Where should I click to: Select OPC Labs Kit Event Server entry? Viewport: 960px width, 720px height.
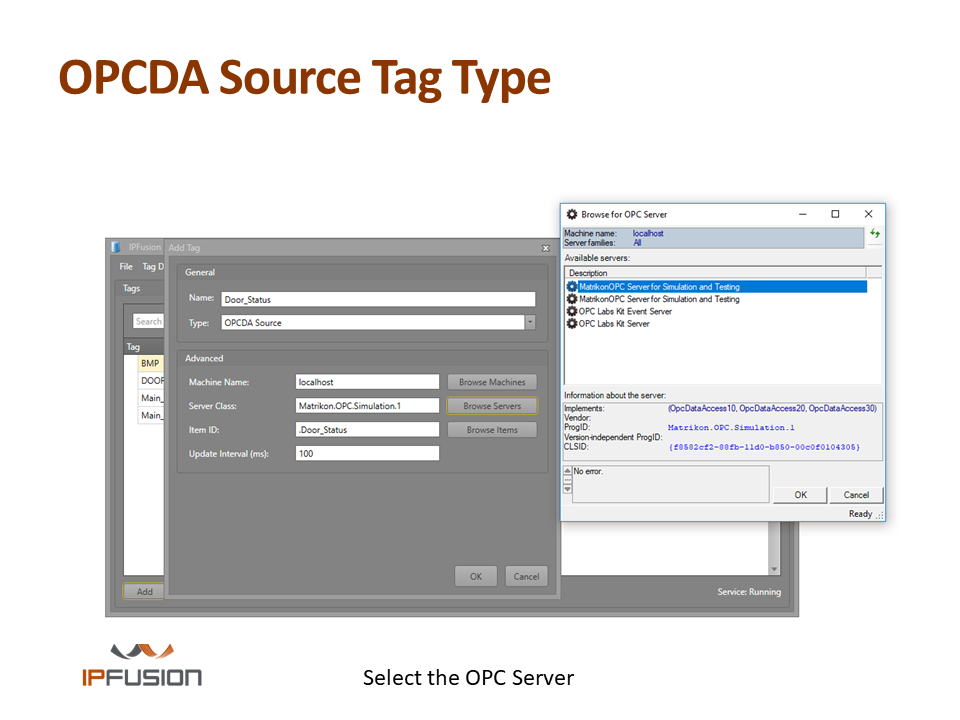pos(625,311)
